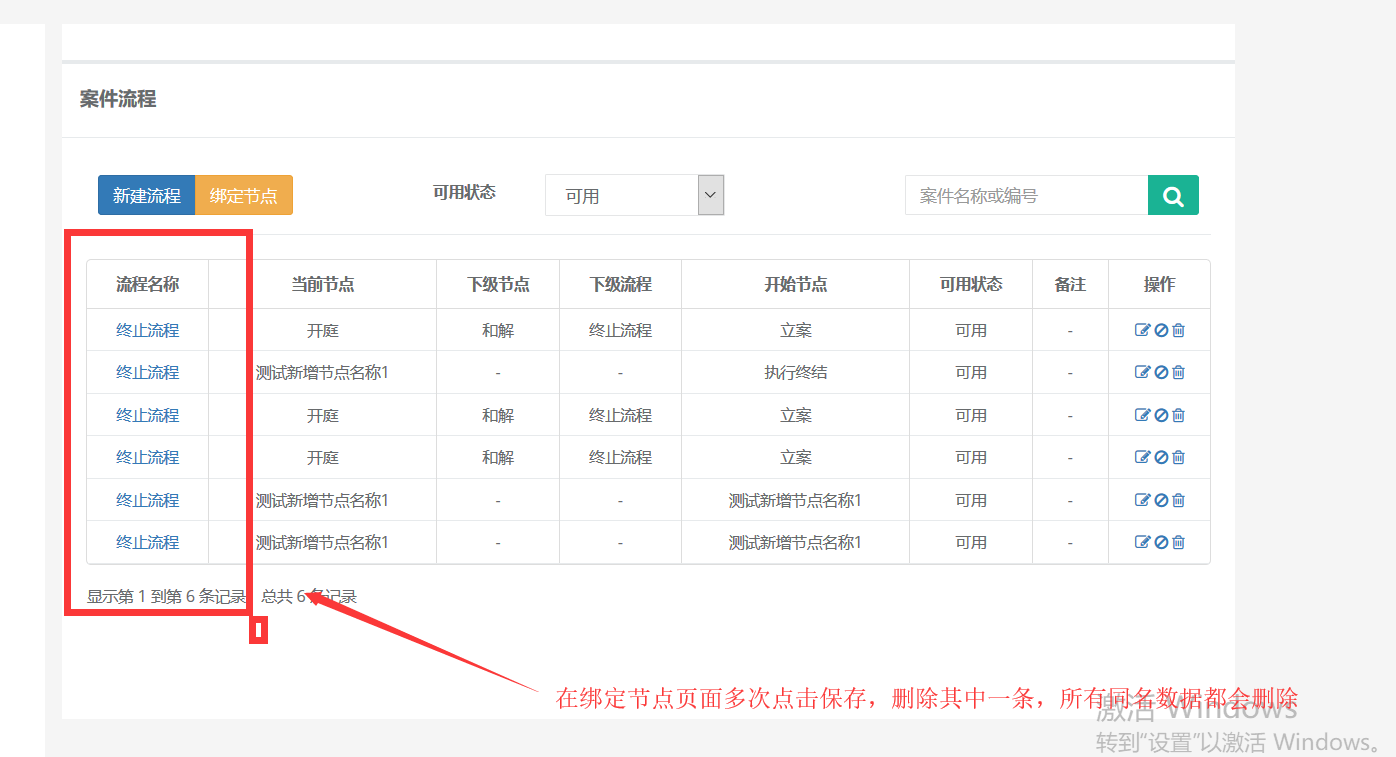Viewport: 1396px width, 757px height.
Task: Edit the row with start node 执行终结
Action: pos(1142,372)
